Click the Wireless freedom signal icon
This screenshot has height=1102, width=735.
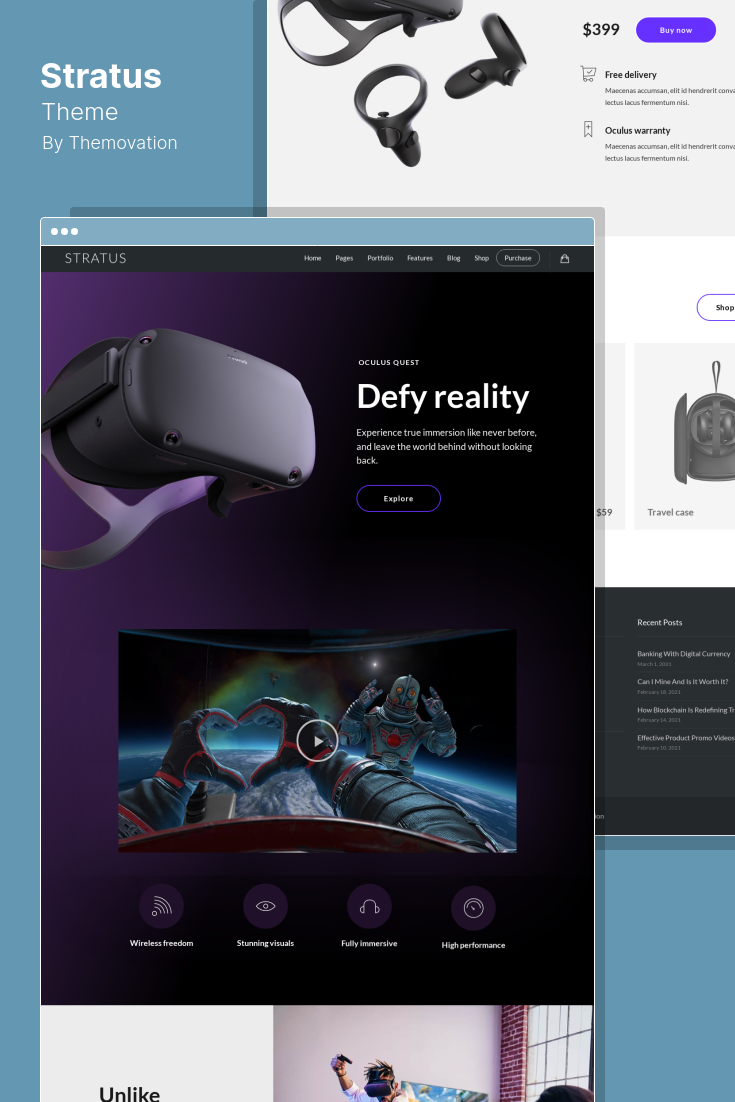pyautogui.click(x=162, y=906)
